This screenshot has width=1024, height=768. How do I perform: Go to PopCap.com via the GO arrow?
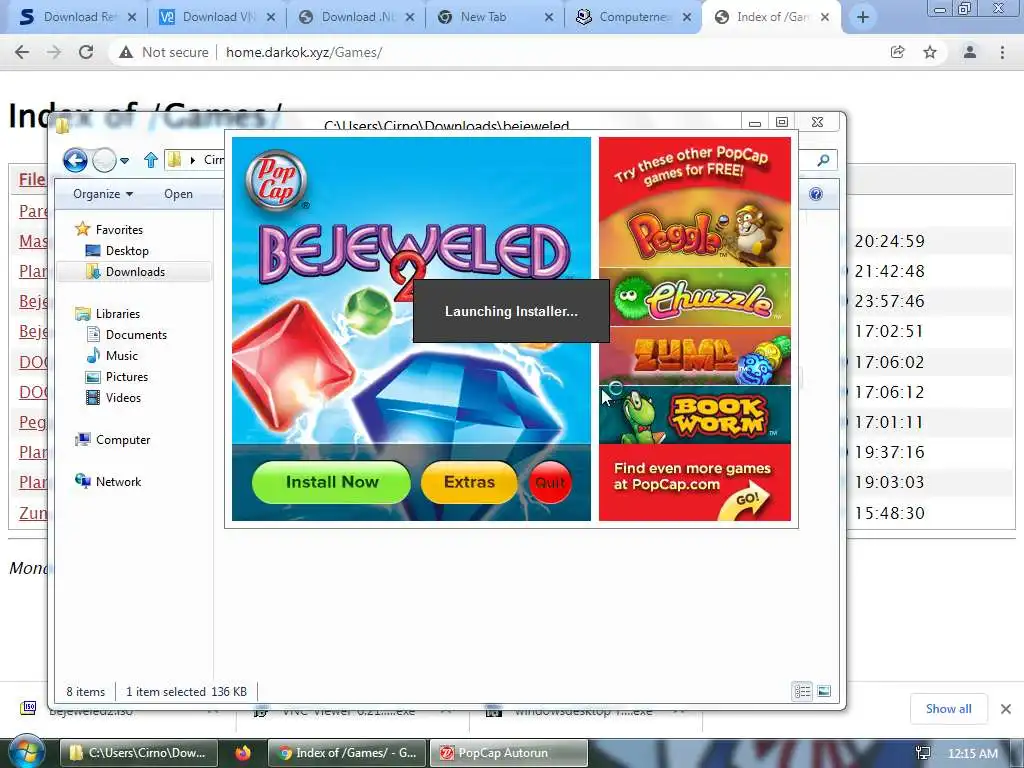click(x=746, y=502)
